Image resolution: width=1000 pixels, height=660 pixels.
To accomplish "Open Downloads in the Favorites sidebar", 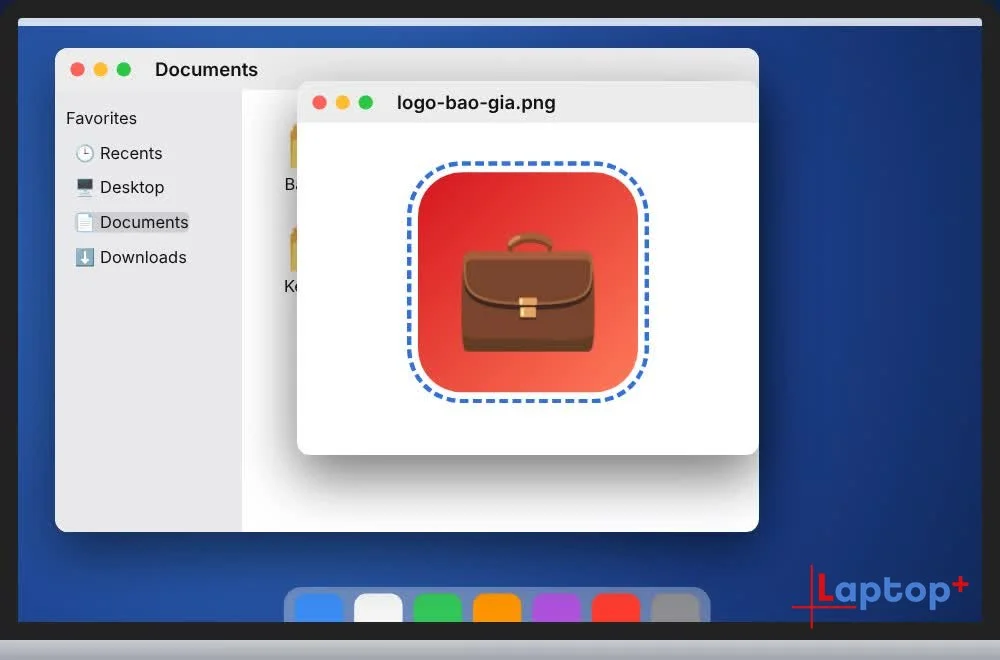I will point(131,257).
